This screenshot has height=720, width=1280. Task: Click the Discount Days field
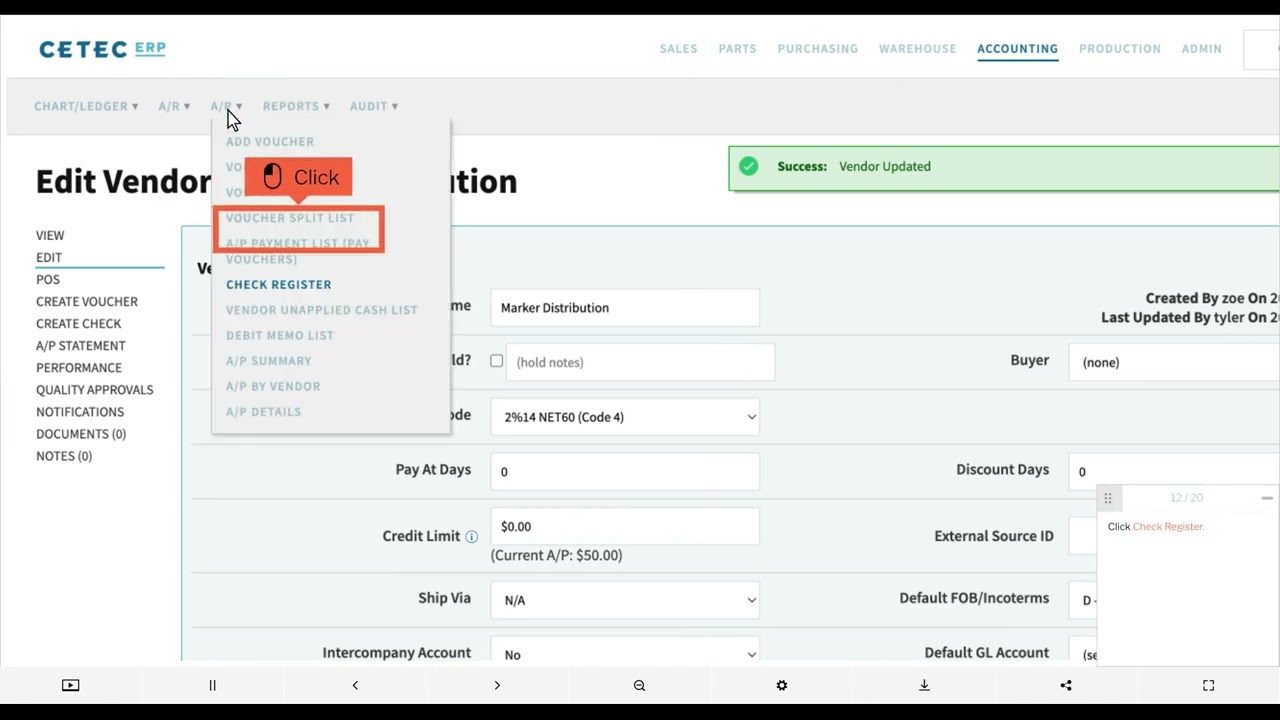tap(1174, 471)
